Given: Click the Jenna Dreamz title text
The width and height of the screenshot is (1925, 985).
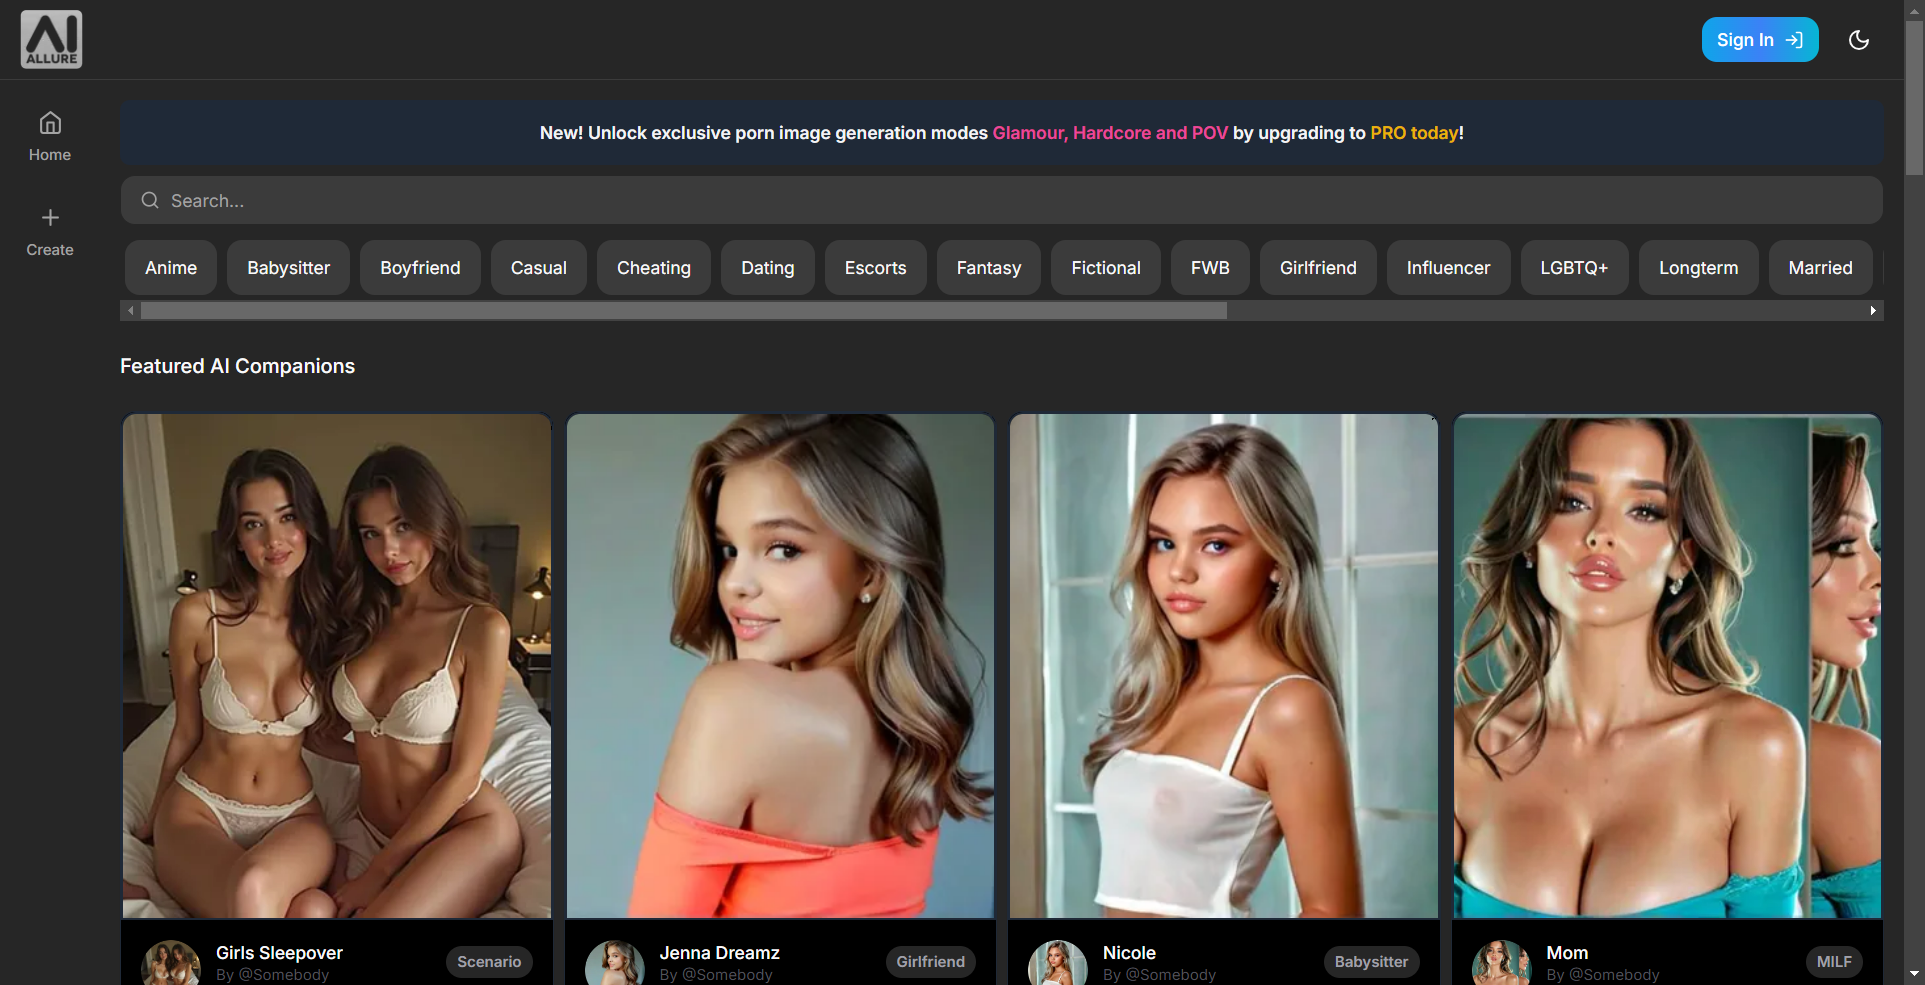Looking at the screenshot, I should point(720,953).
